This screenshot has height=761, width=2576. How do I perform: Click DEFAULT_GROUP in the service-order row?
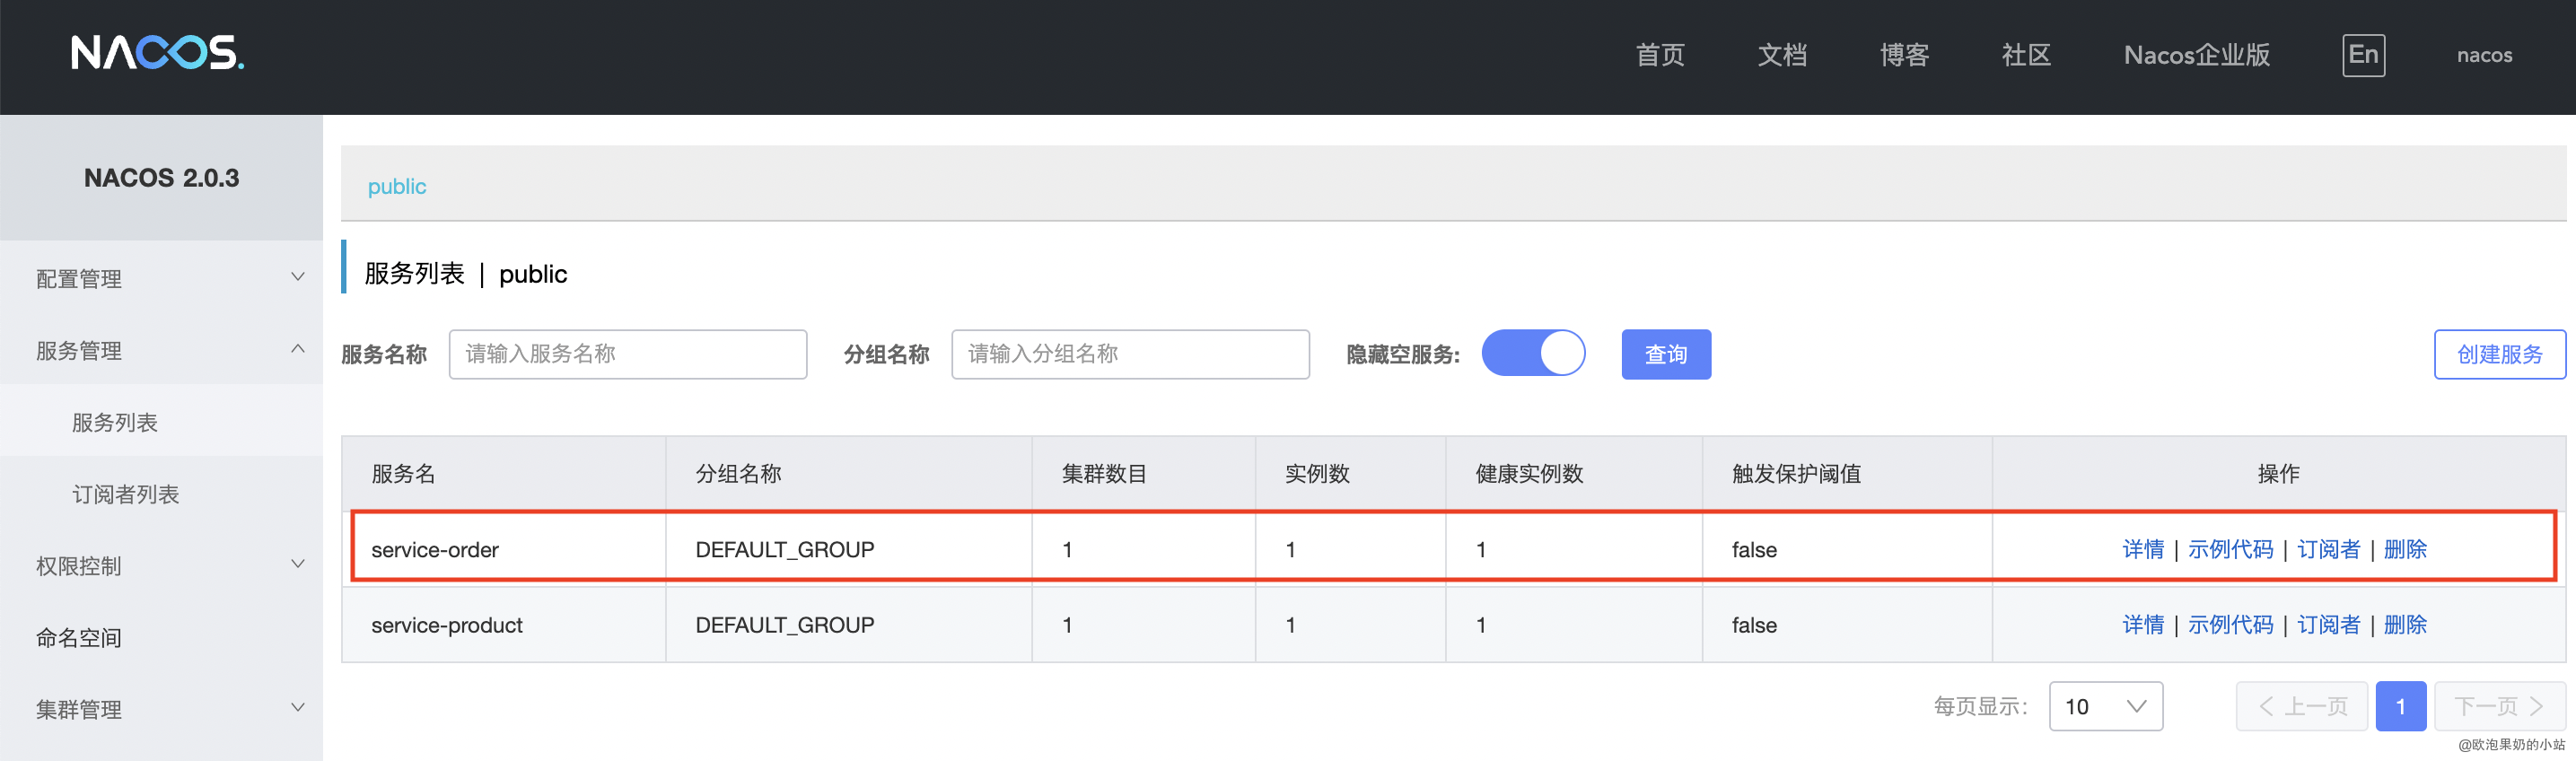click(785, 549)
